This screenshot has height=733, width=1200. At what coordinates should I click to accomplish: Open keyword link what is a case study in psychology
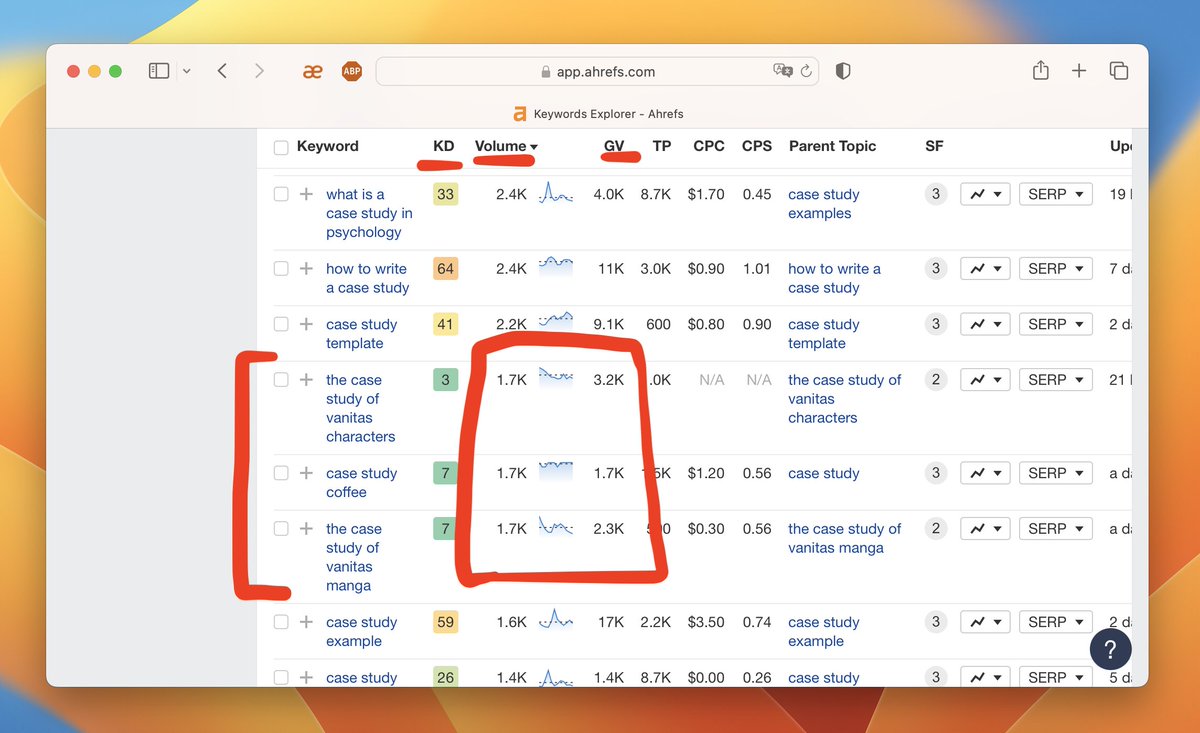click(369, 213)
